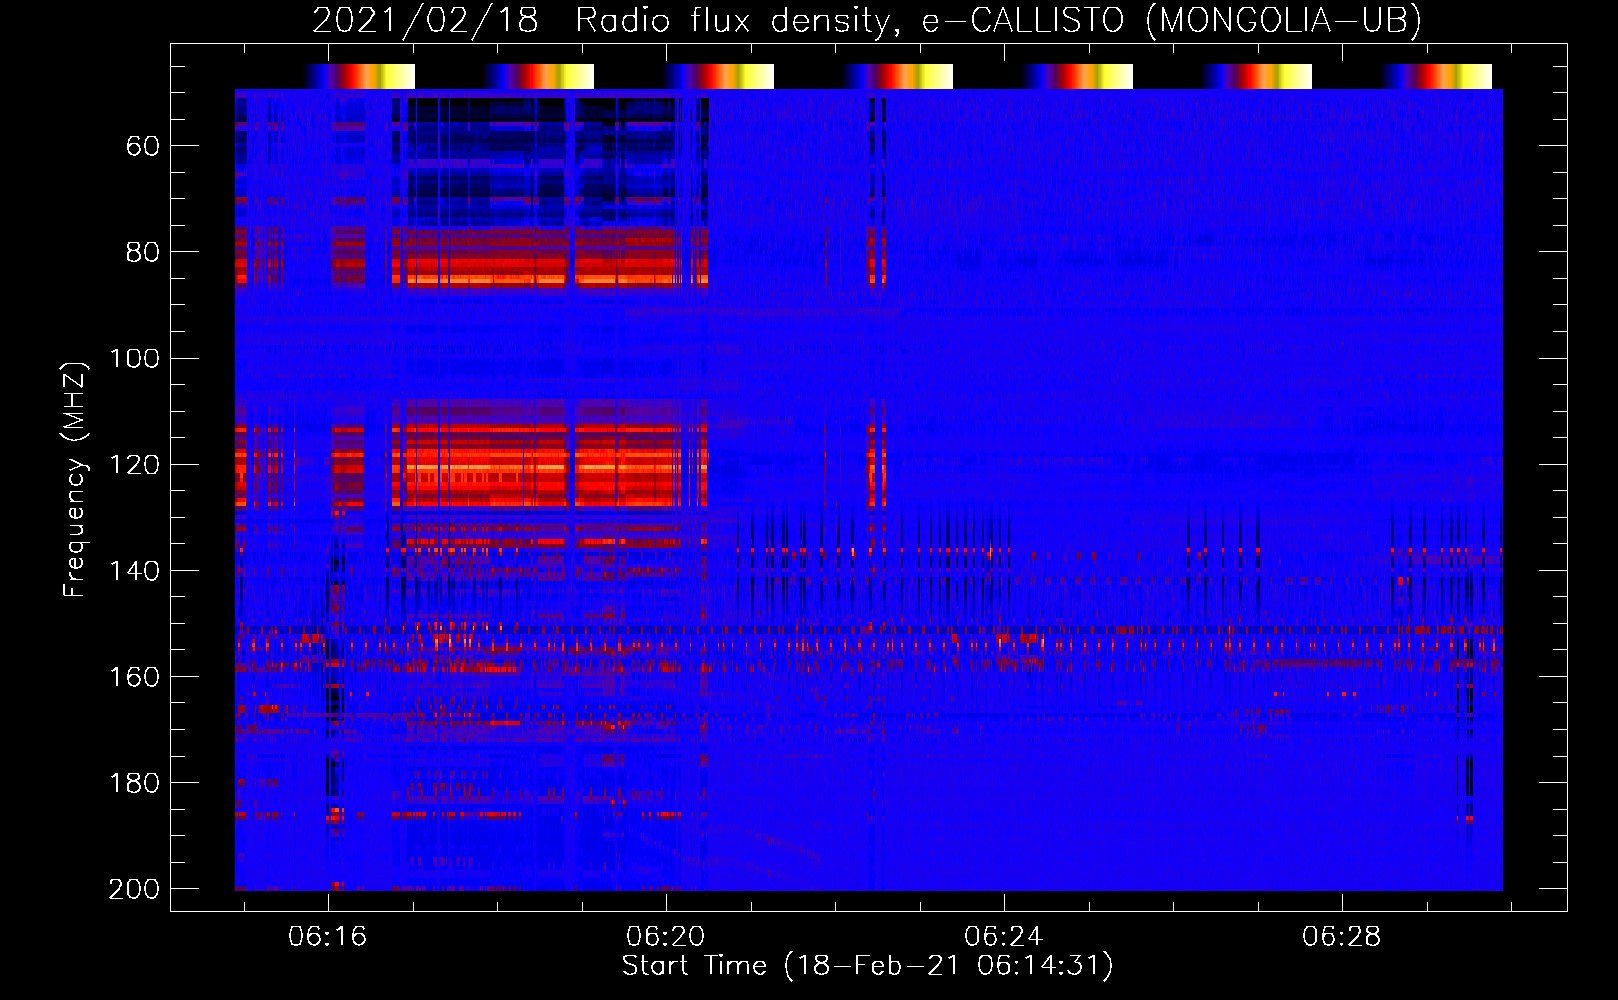Click the 06:24 time tick label
Screen dimensions: 1618x1000
click(x=1004, y=937)
